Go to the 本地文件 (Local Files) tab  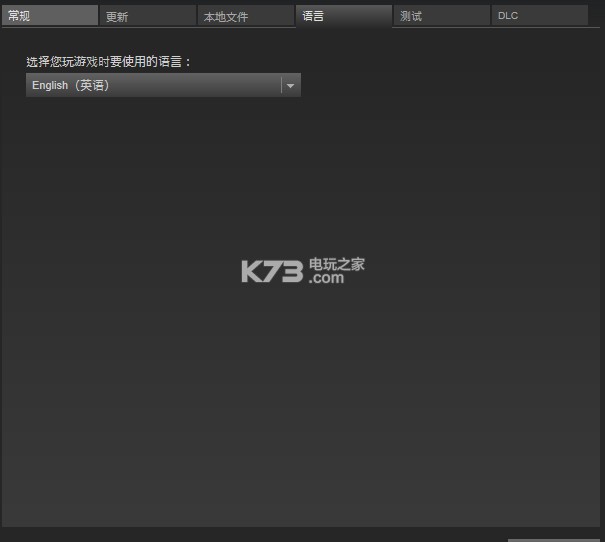click(x=245, y=16)
